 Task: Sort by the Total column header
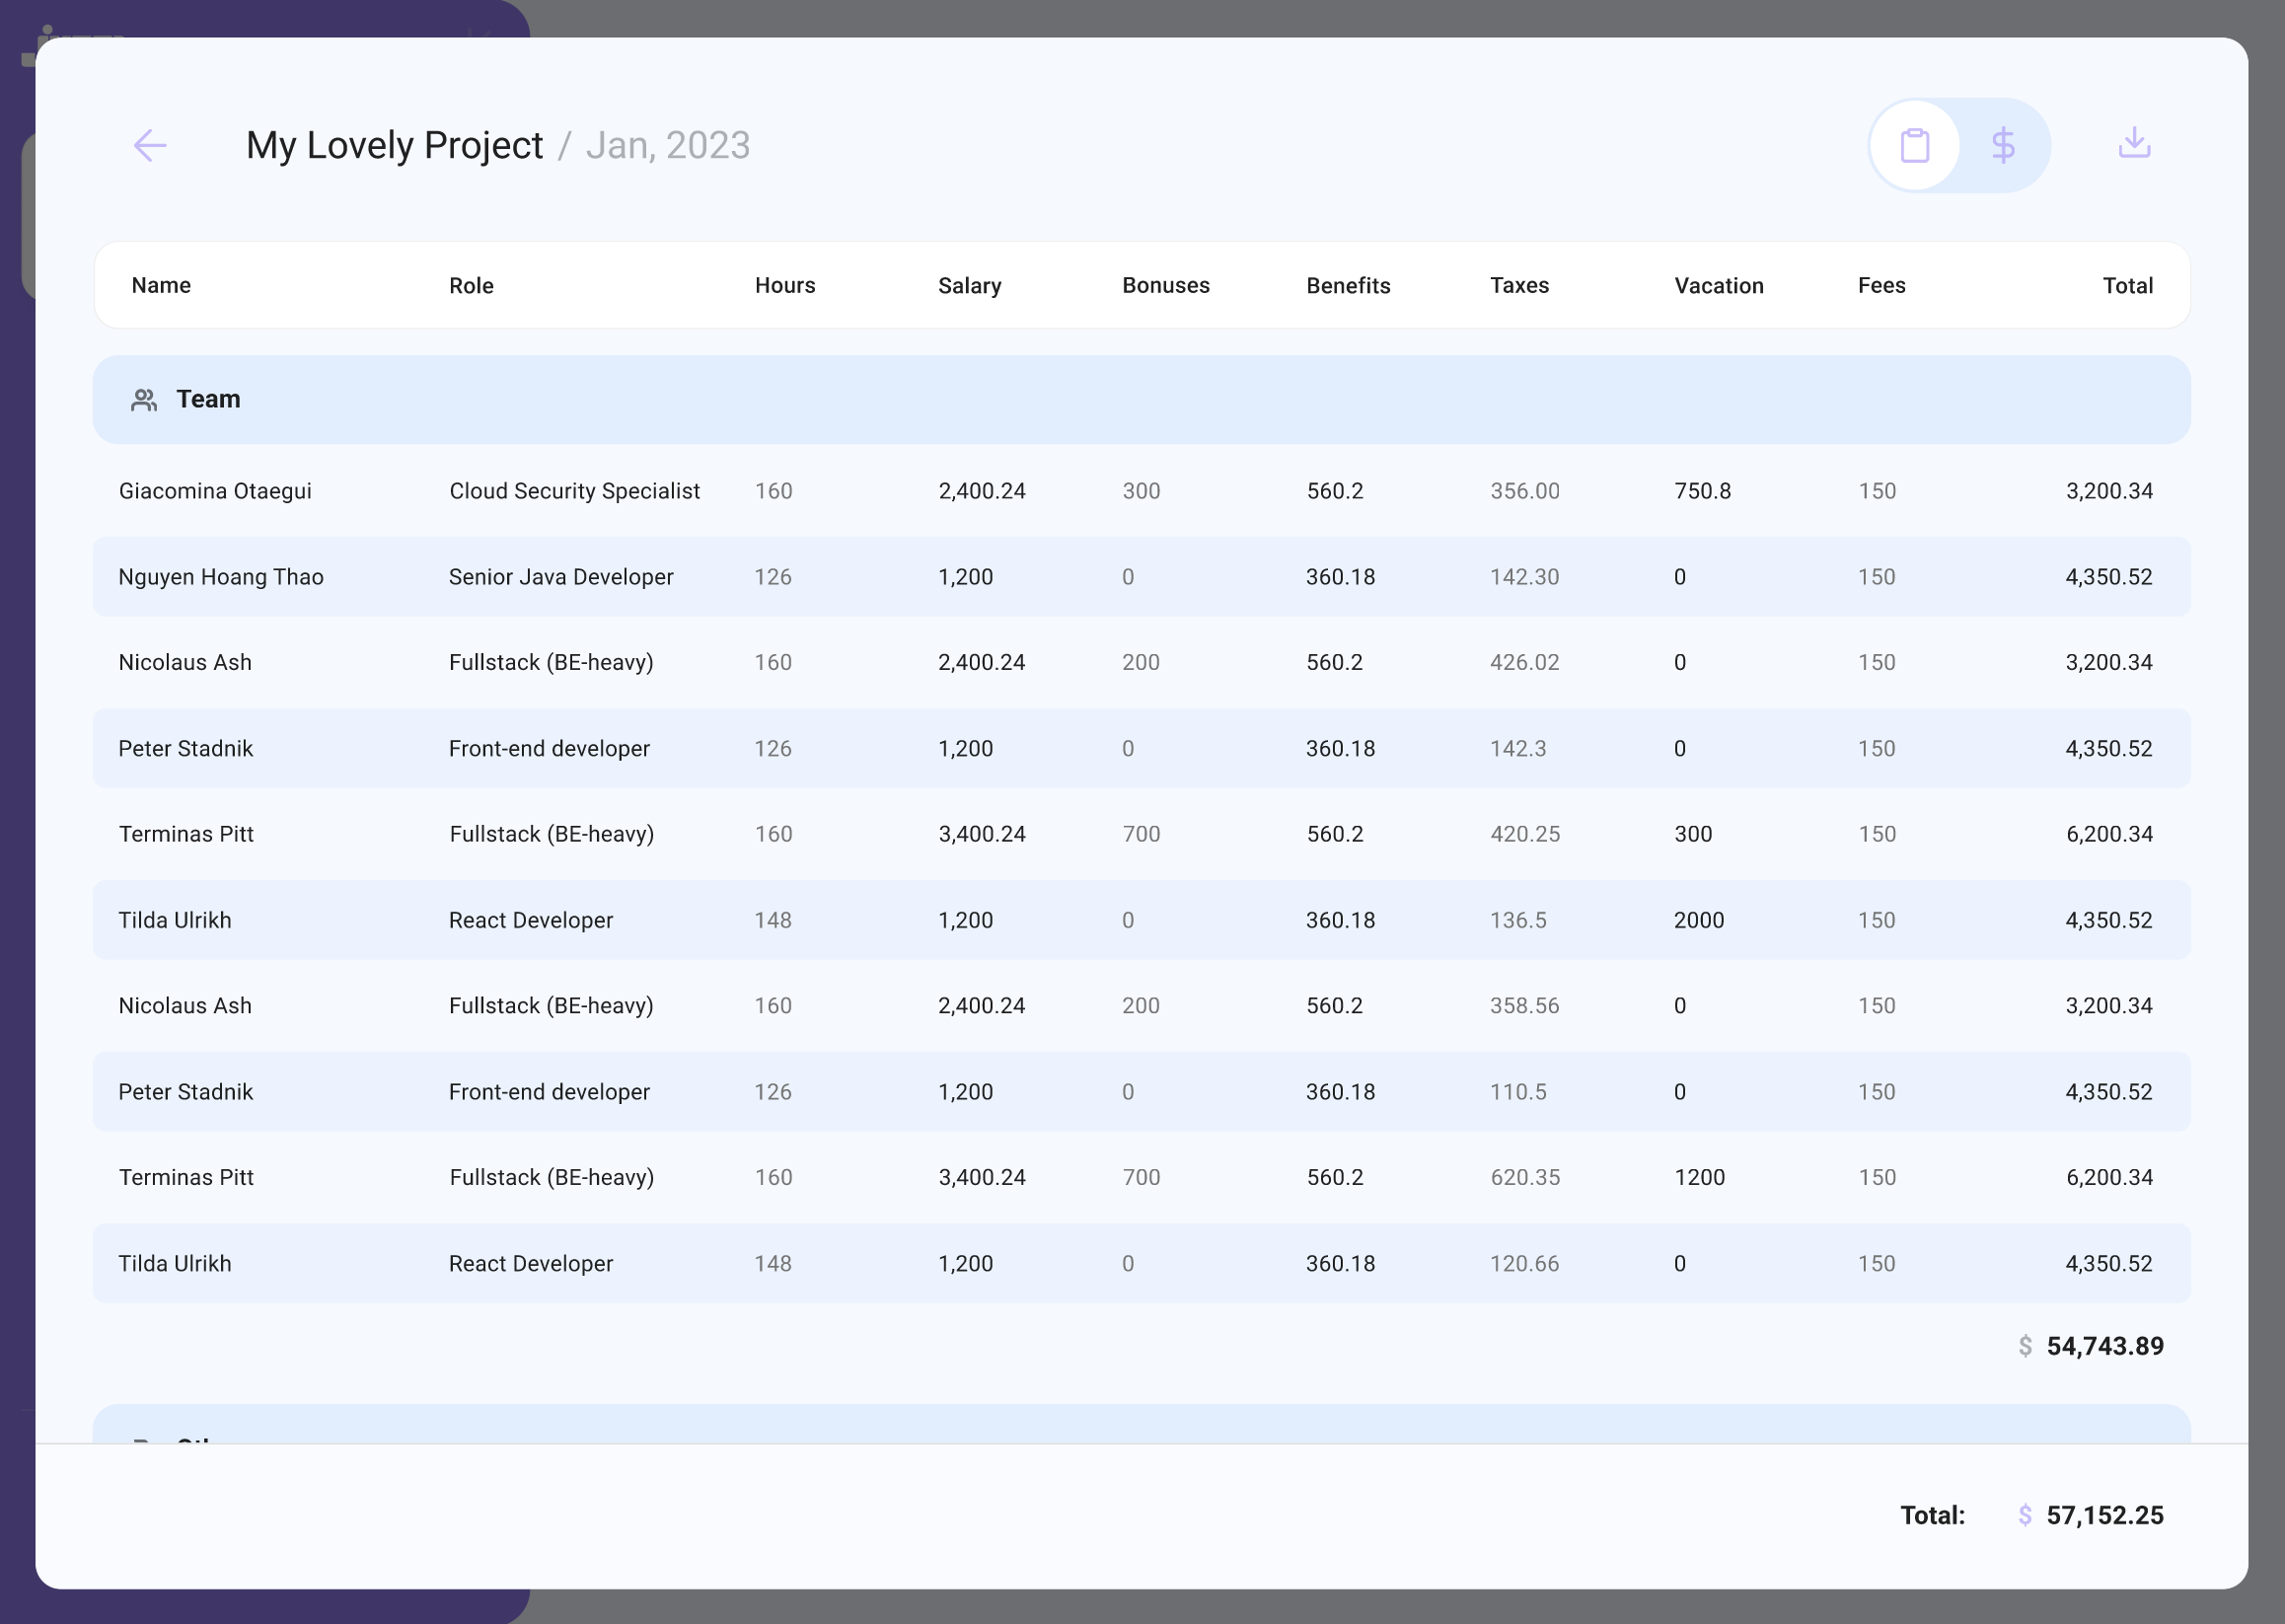click(2127, 285)
